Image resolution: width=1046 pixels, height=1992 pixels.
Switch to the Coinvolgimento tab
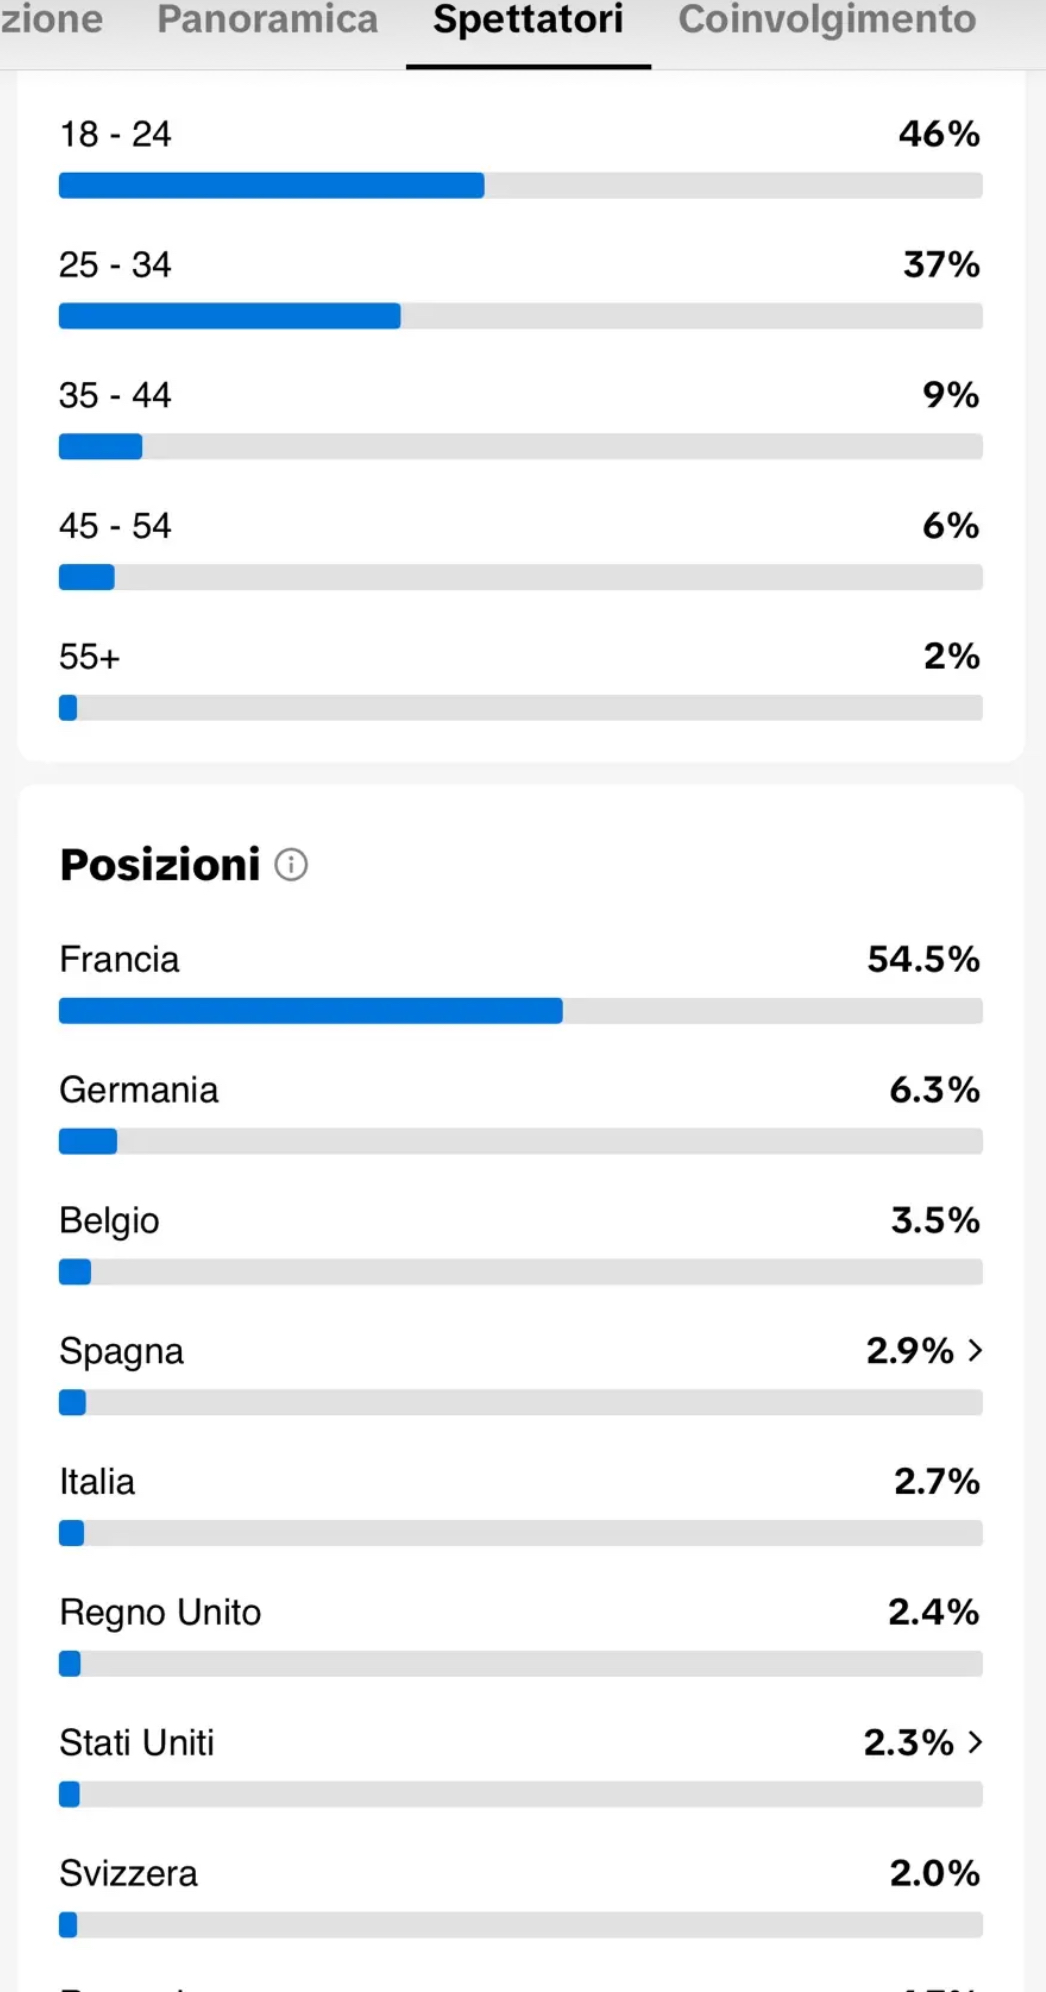(x=827, y=20)
